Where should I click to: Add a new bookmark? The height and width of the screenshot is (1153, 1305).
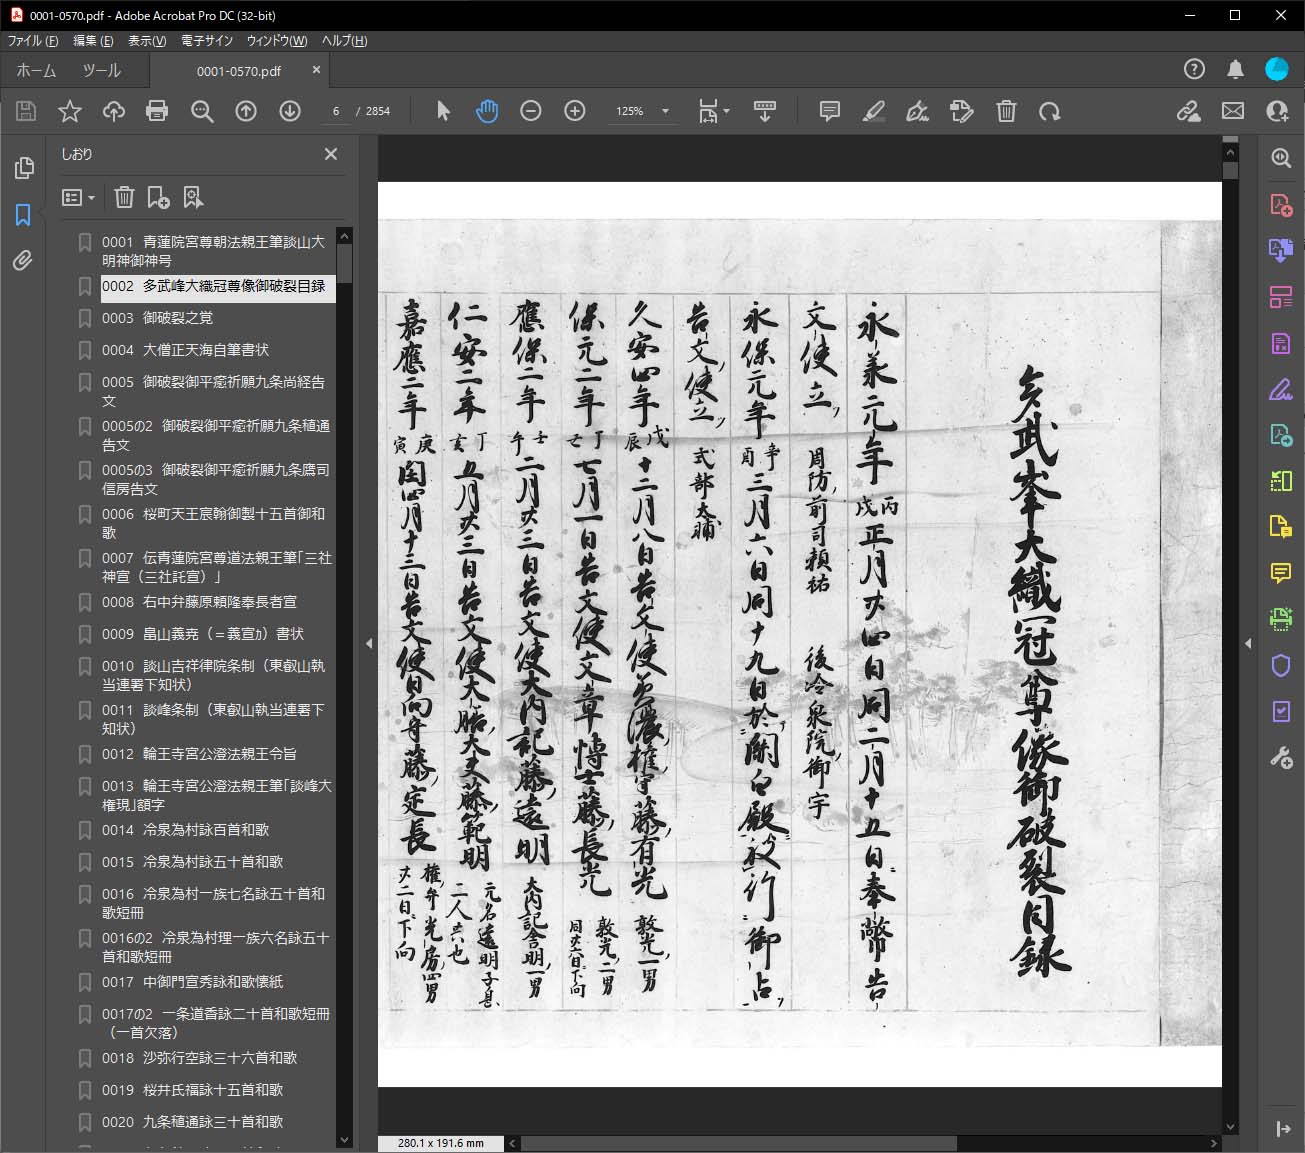point(159,197)
